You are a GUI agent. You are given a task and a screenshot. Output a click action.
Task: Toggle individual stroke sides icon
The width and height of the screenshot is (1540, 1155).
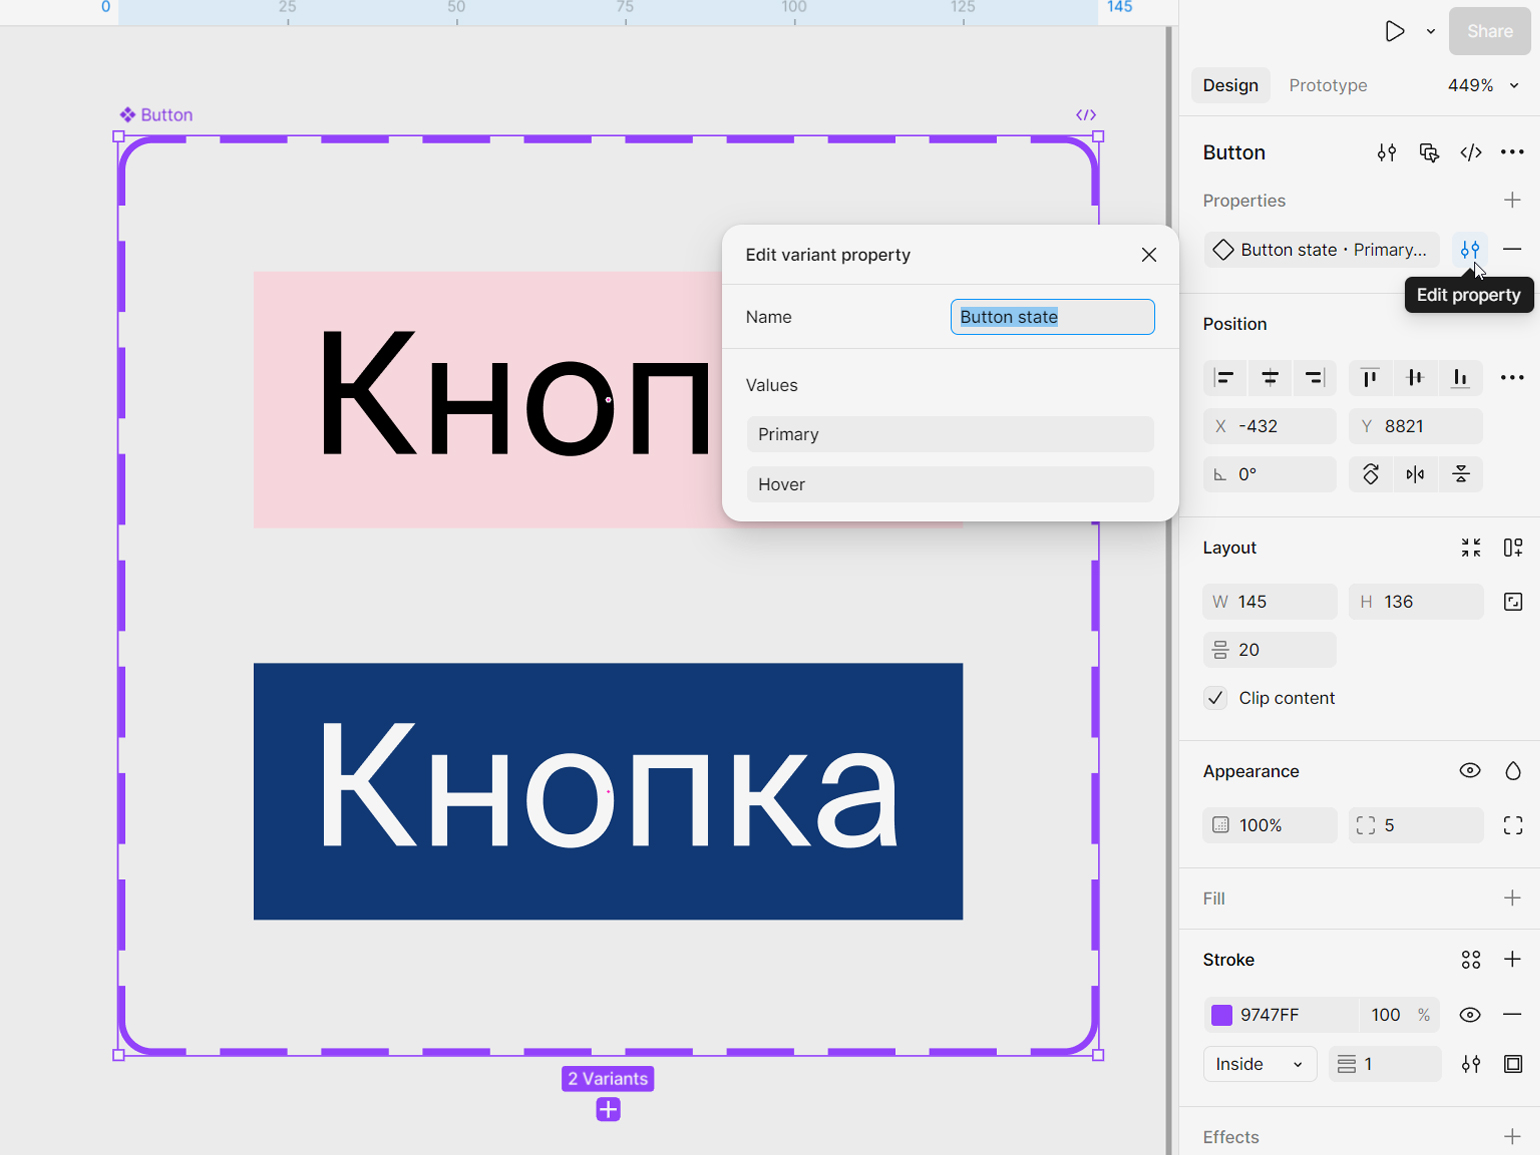(x=1513, y=1064)
